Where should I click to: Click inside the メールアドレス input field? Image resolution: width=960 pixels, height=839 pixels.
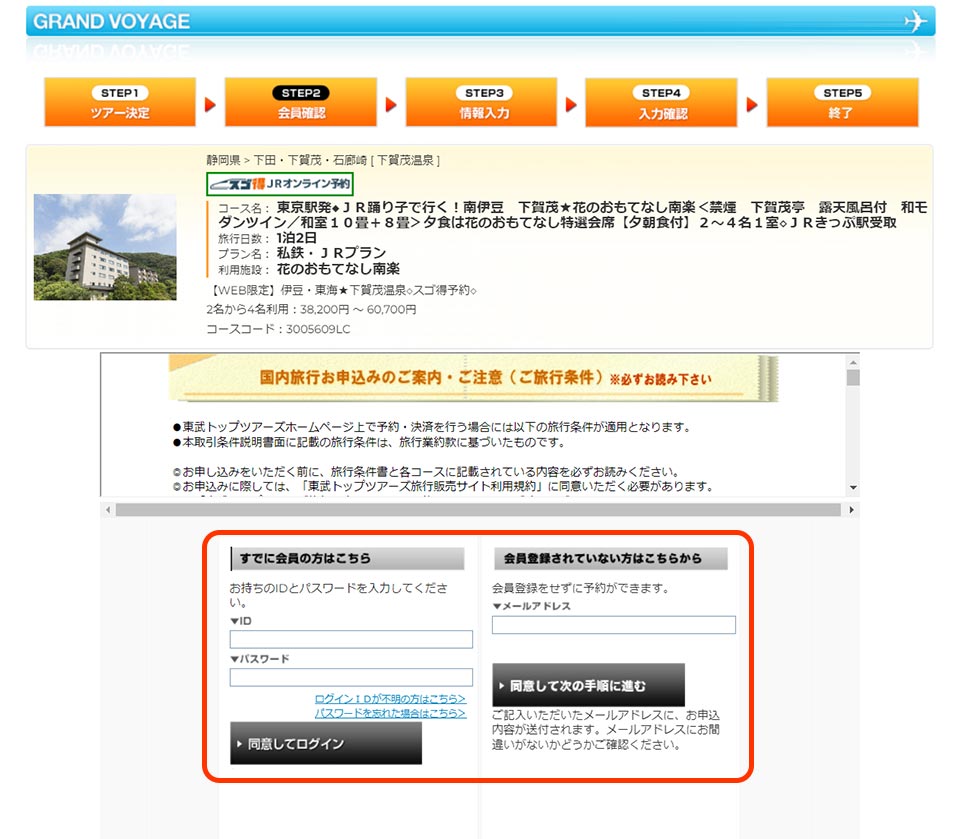point(616,624)
